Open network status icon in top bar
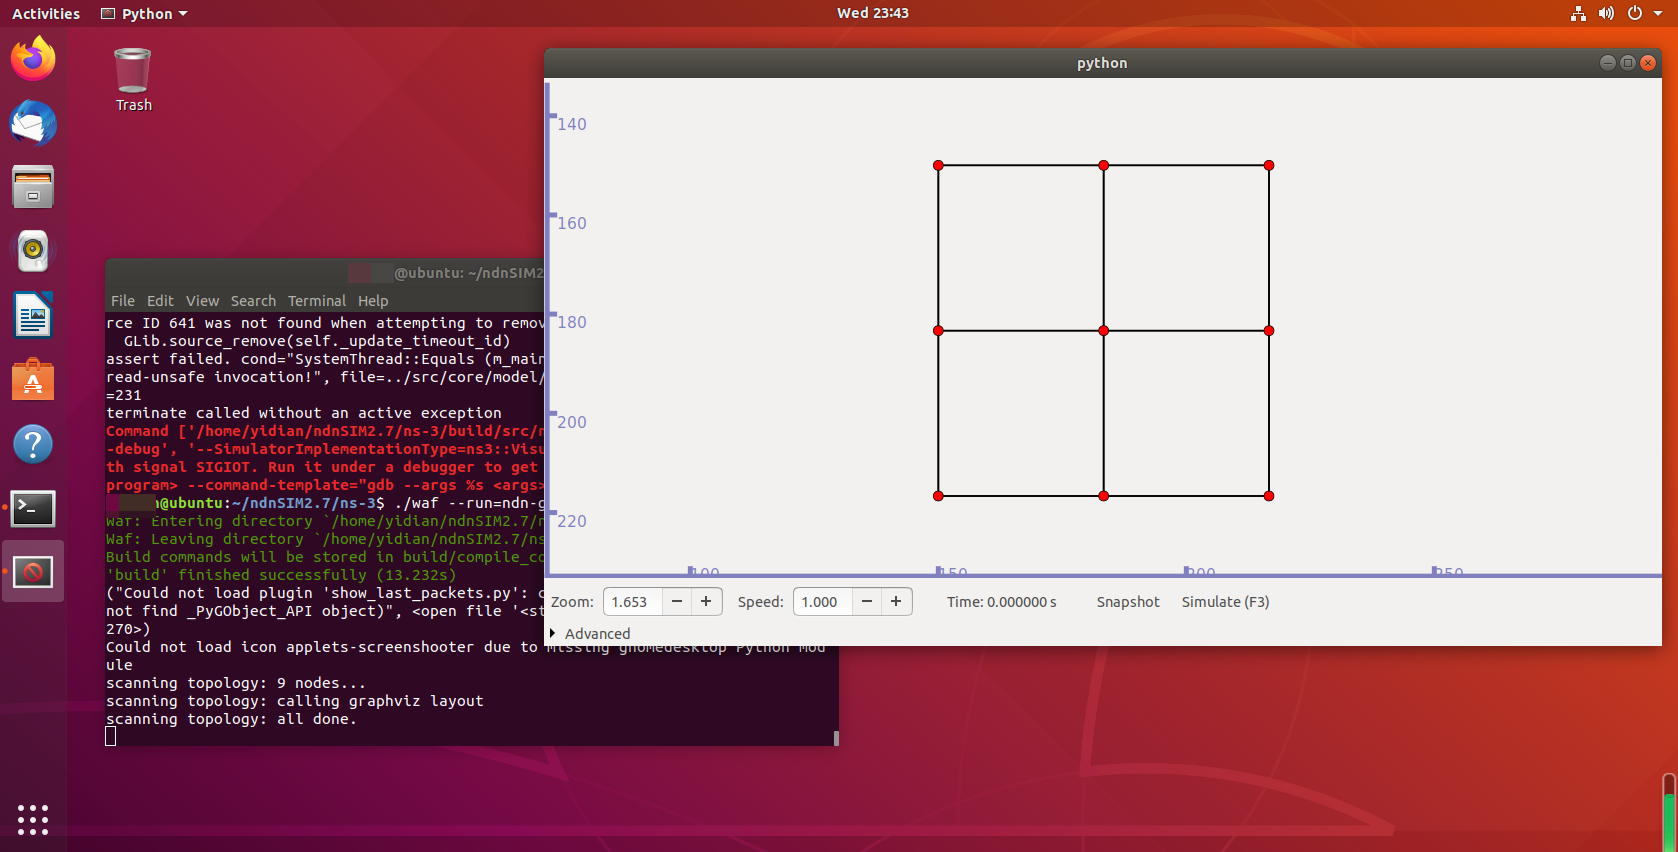Viewport: 1678px width, 852px height. click(1578, 13)
